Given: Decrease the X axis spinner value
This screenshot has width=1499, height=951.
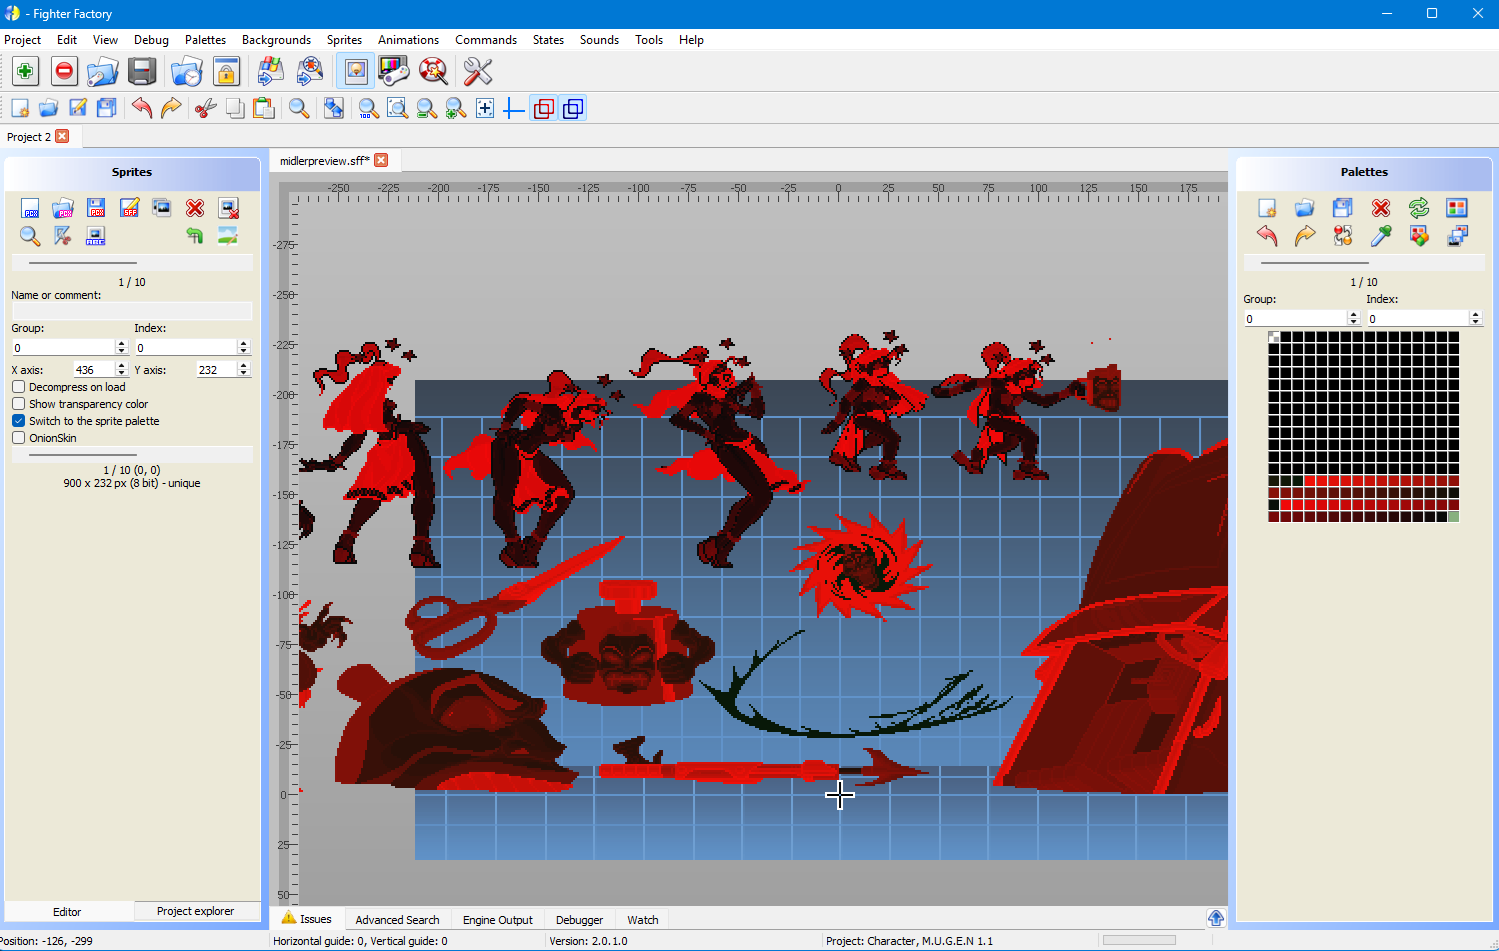Looking at the screenshot, I should pyautogui.click(x=121, y=373).
